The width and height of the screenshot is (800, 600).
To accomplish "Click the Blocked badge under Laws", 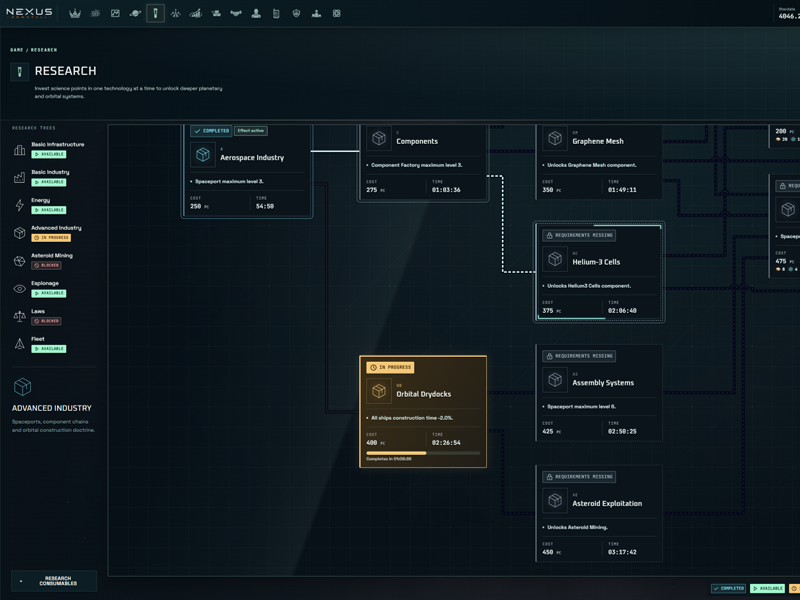I will [46, 321].
